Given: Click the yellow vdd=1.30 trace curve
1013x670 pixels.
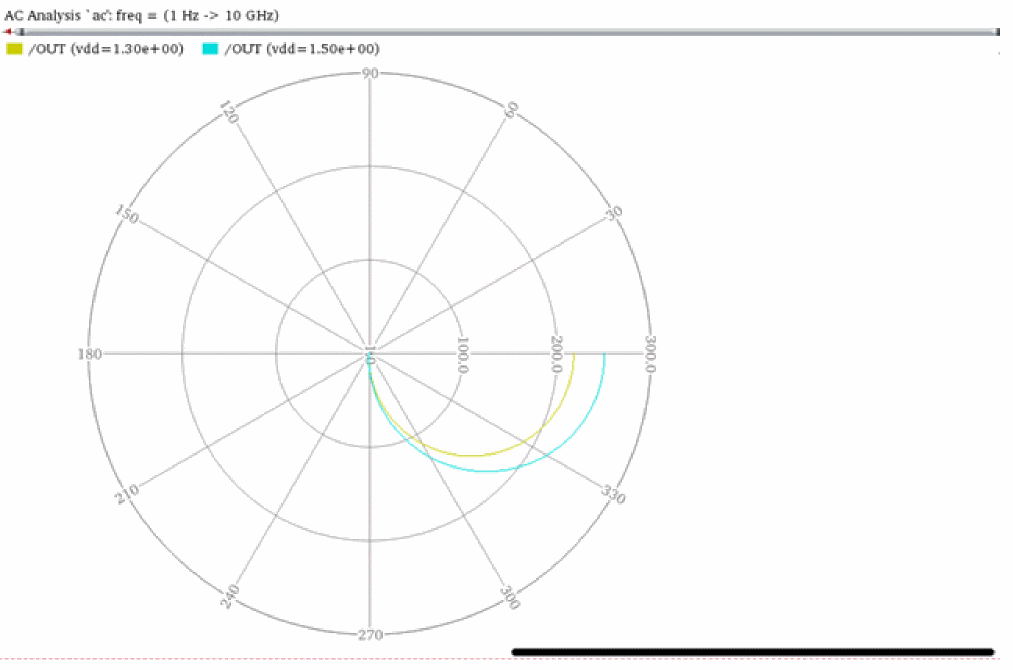Looking at the screenshot, I should [474, 455].
